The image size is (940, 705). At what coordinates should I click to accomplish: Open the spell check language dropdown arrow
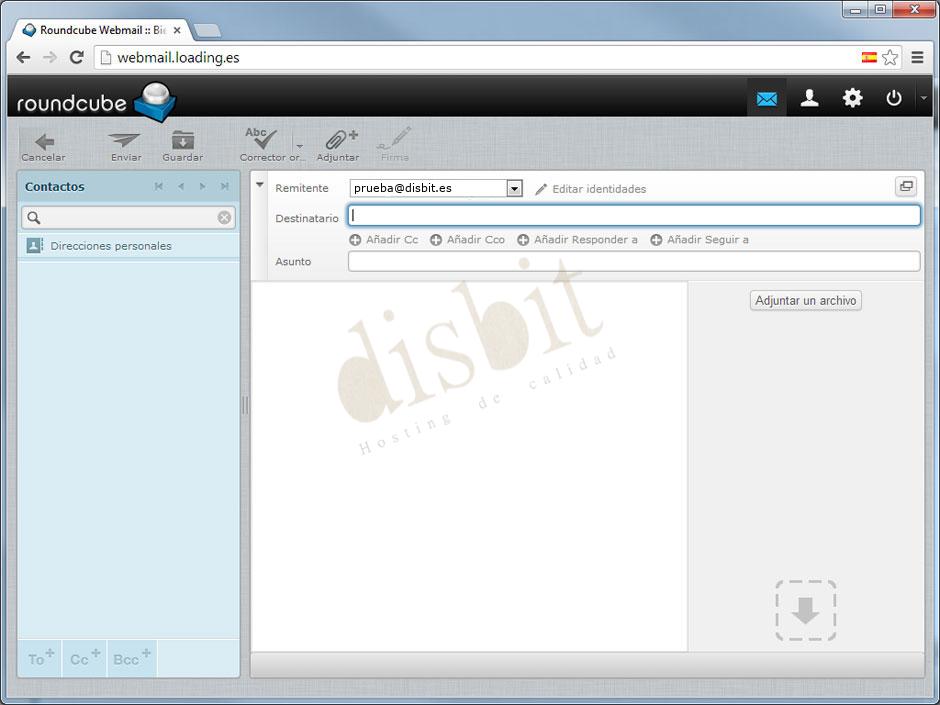pos(299,145)
